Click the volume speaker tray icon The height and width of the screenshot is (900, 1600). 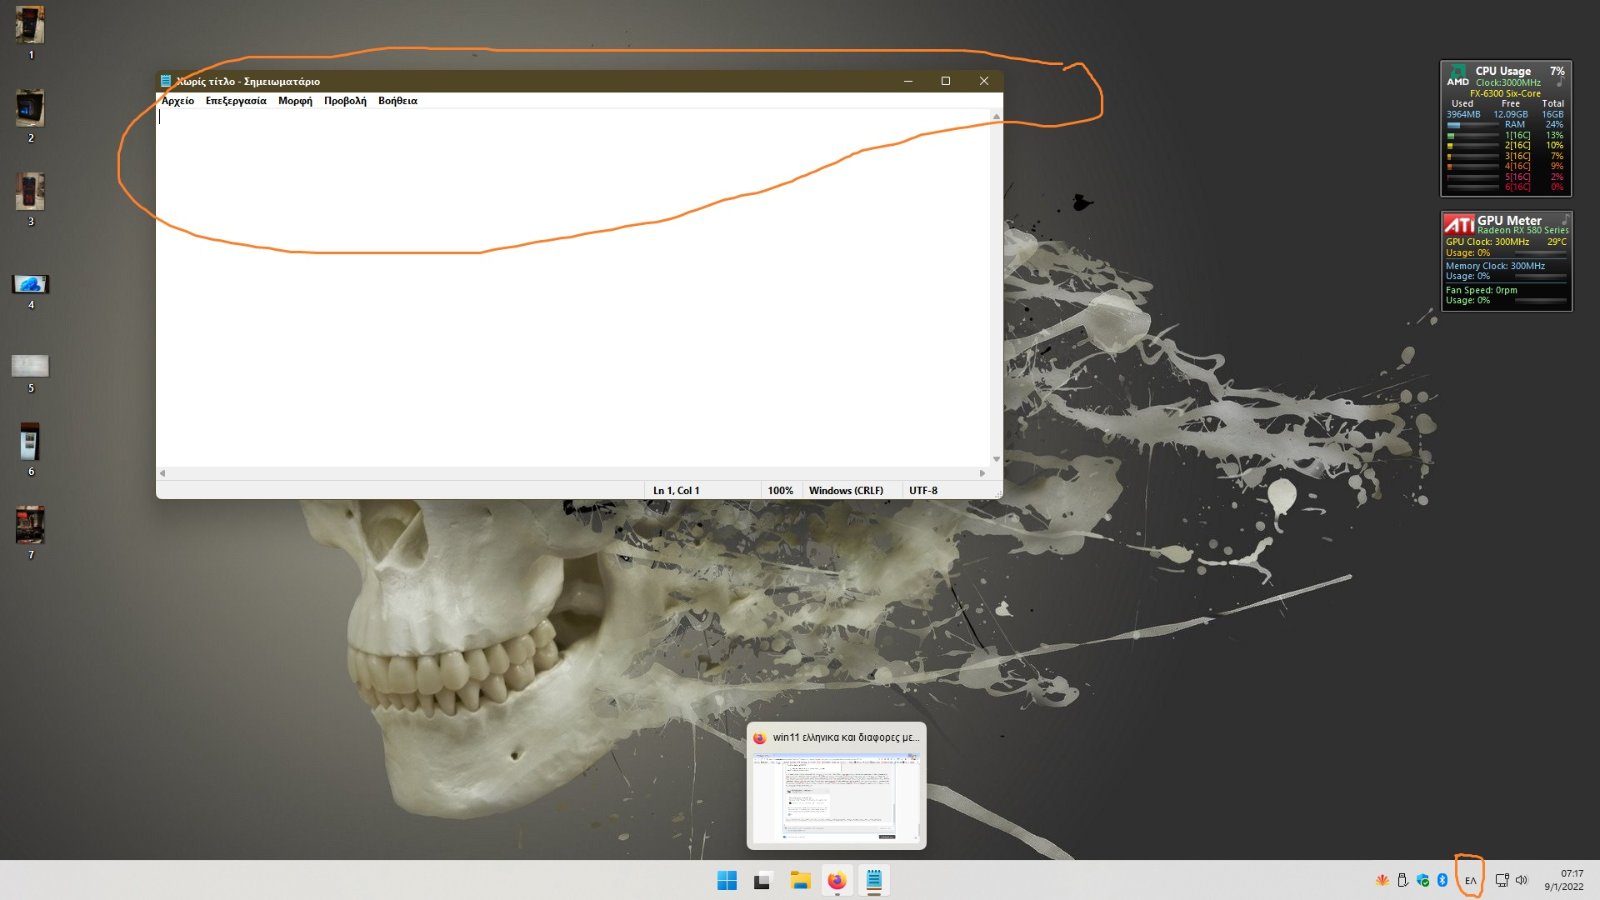[x=1521, y=880]
